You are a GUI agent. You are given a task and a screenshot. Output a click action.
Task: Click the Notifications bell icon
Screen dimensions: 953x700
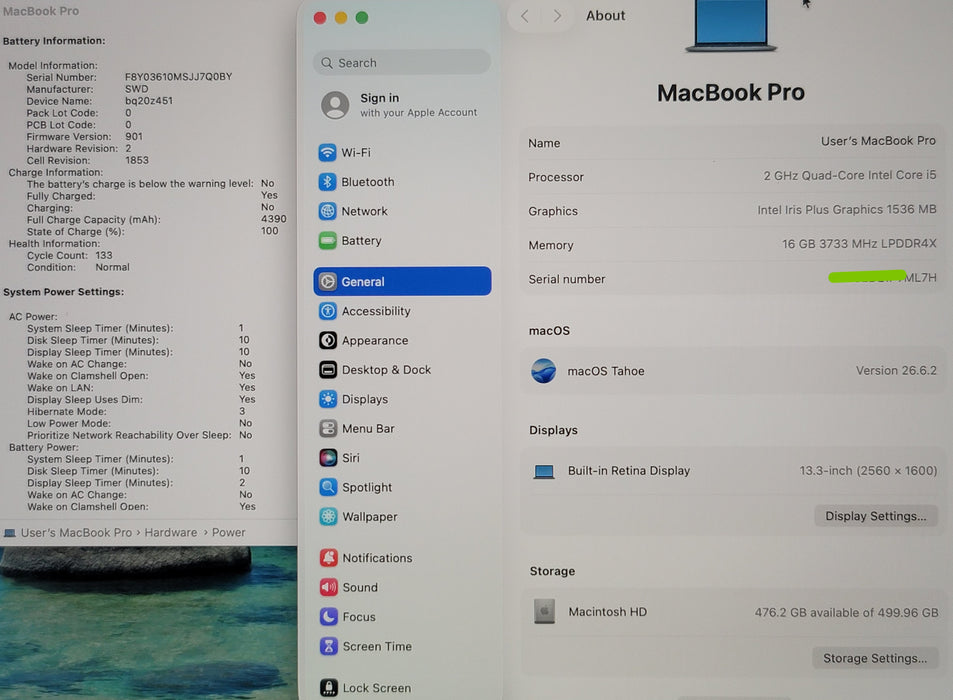coord(328,558)
